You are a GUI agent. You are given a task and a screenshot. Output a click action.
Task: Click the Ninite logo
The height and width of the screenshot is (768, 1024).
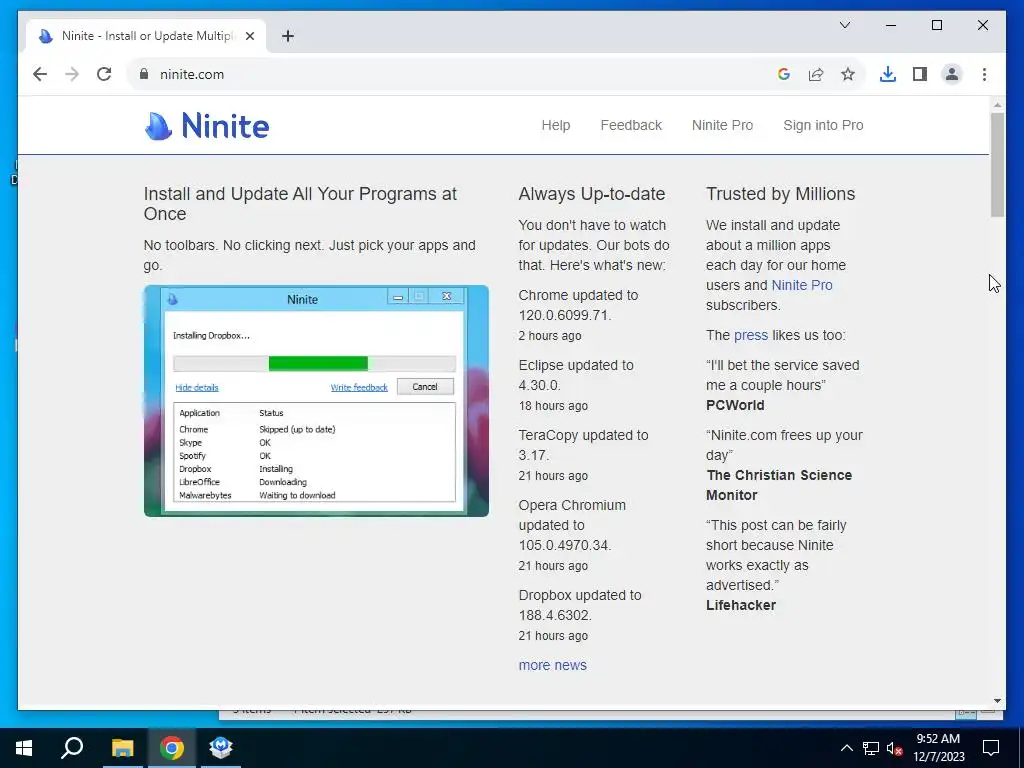[207, 125]
